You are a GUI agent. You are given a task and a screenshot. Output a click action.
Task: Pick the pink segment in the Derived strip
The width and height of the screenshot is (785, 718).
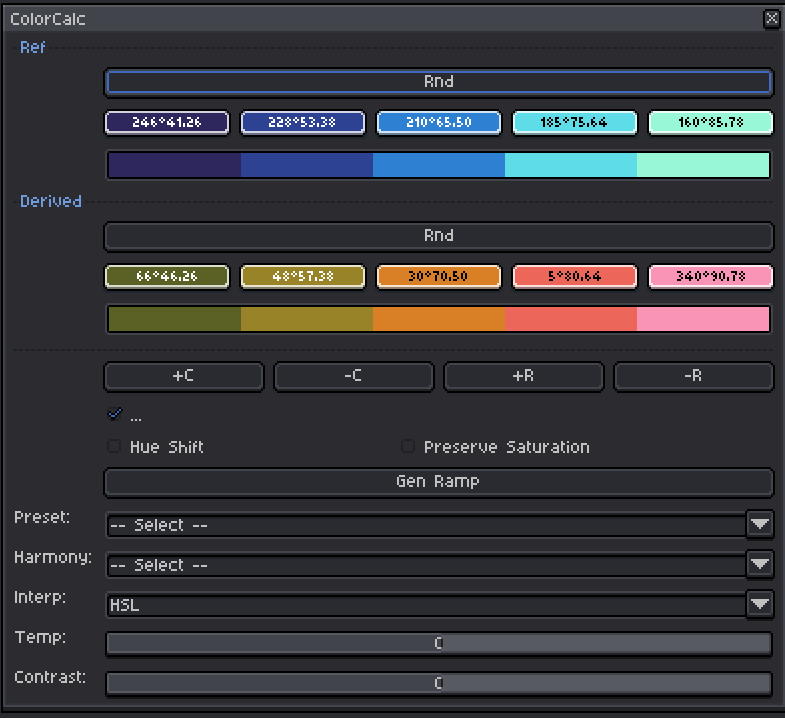coord(702,319)
